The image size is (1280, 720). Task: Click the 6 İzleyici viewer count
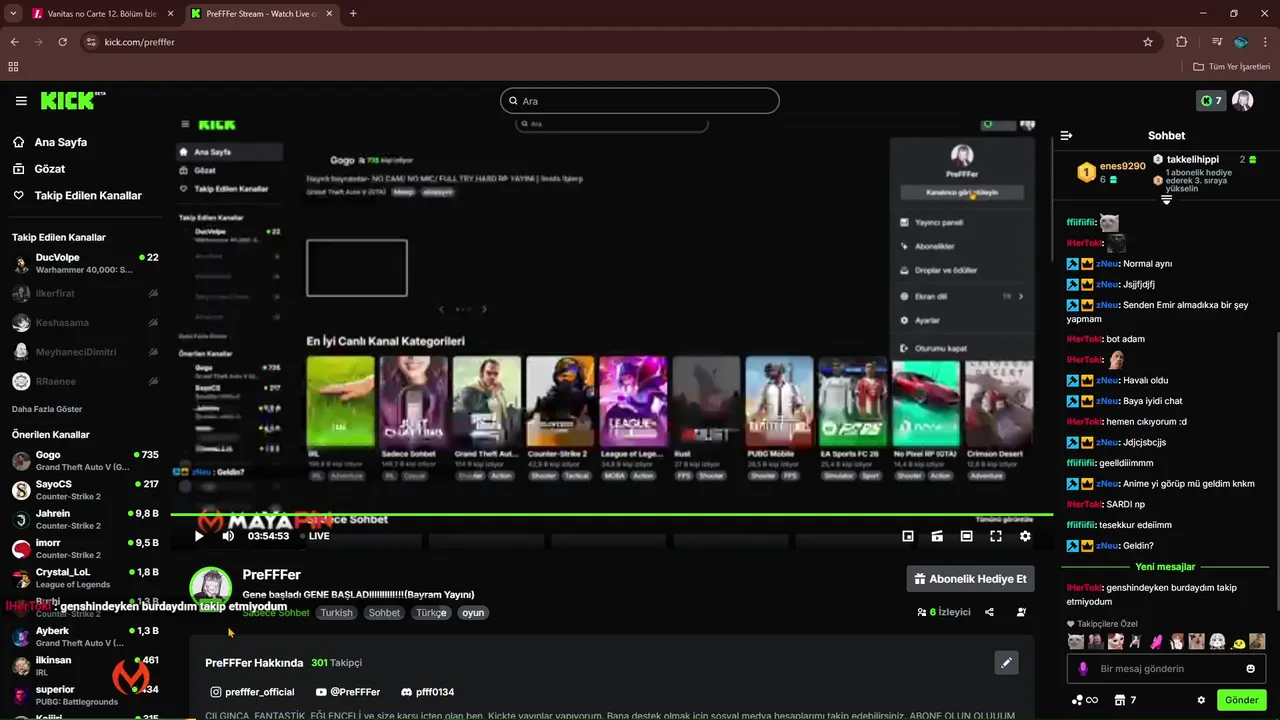(944, 612)
